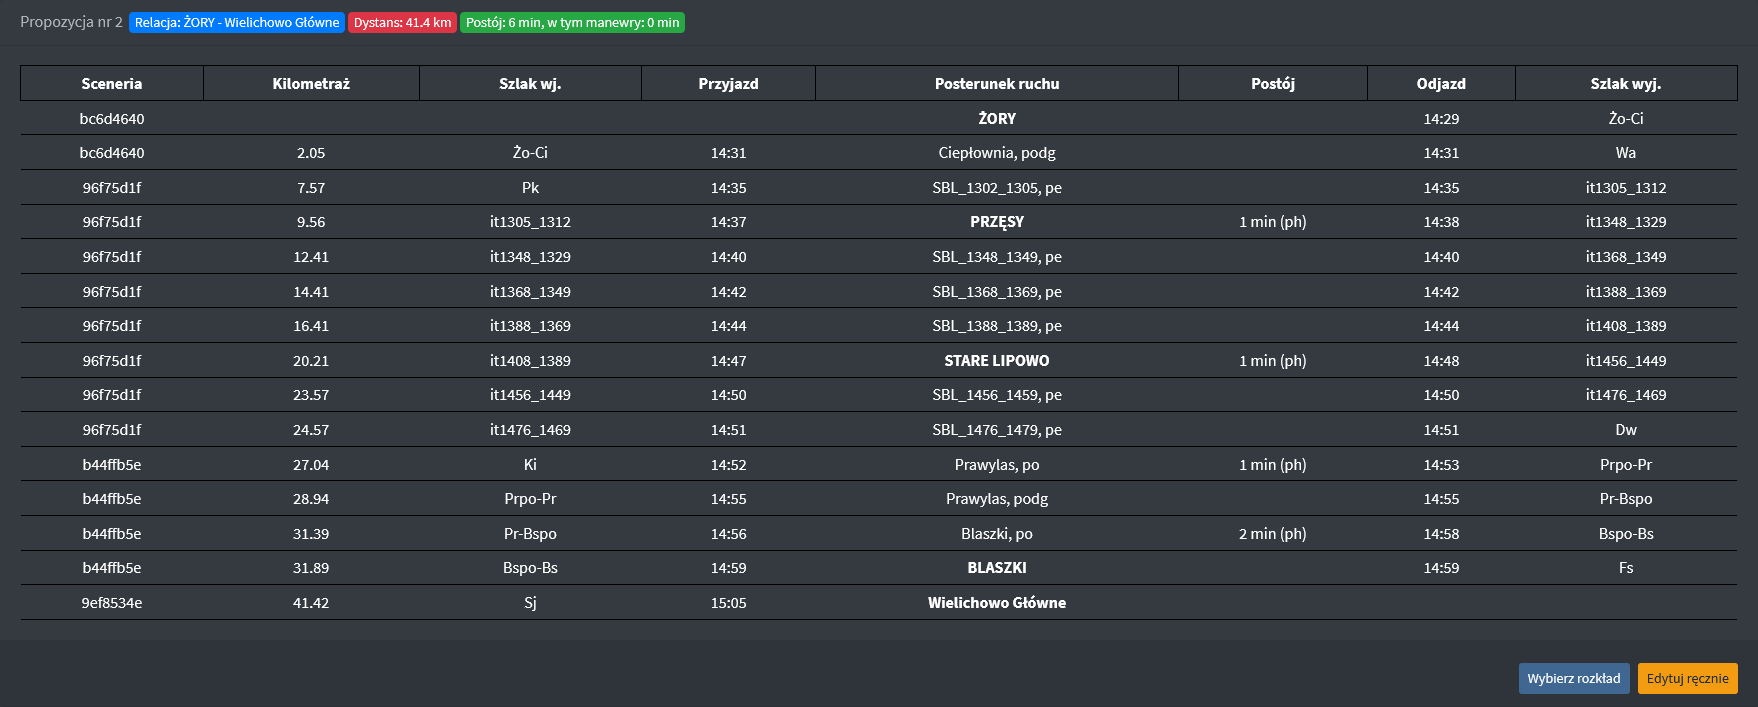Click the Odjazd column header

[1440, 84]
